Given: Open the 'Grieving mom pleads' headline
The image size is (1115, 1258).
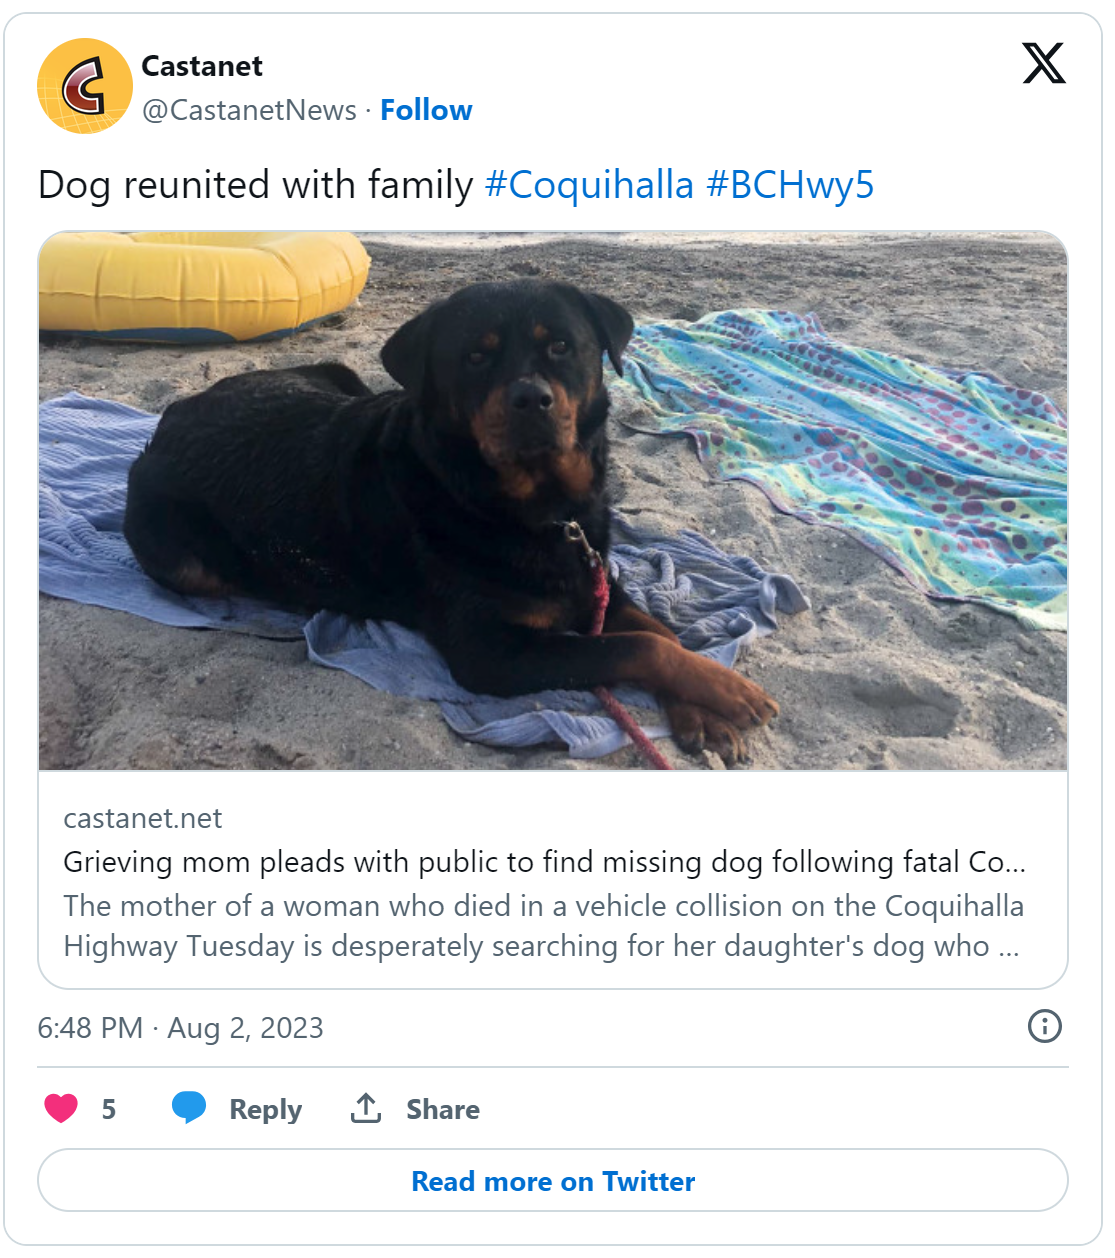Looking at the screenshot, I should tap(544, 862).
